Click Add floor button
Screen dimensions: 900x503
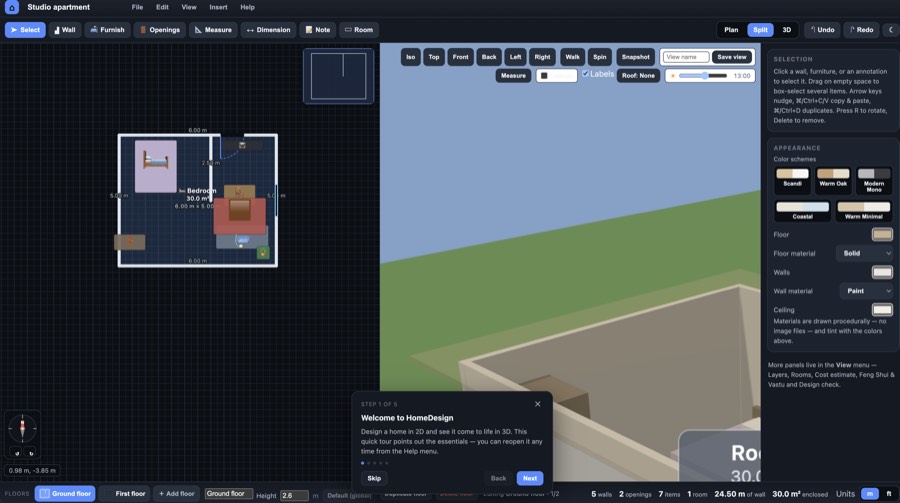[176, 494]
